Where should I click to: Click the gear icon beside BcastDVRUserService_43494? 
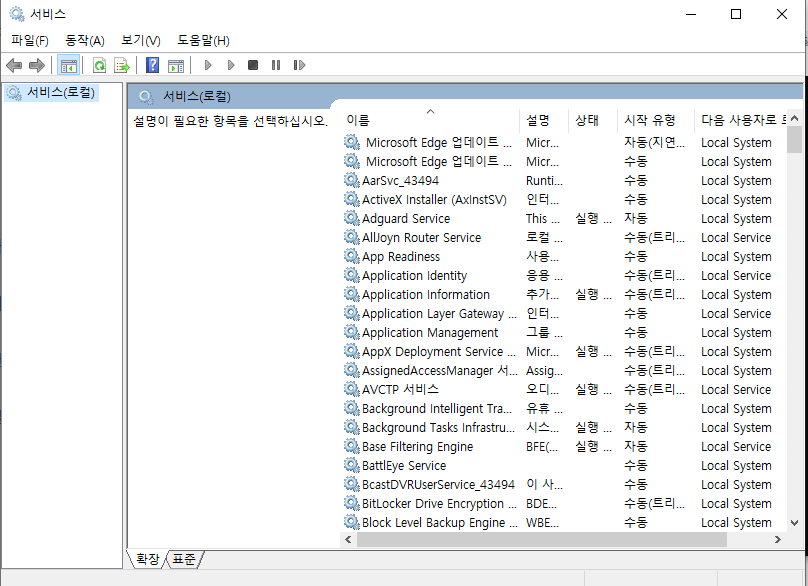[352, 484]
